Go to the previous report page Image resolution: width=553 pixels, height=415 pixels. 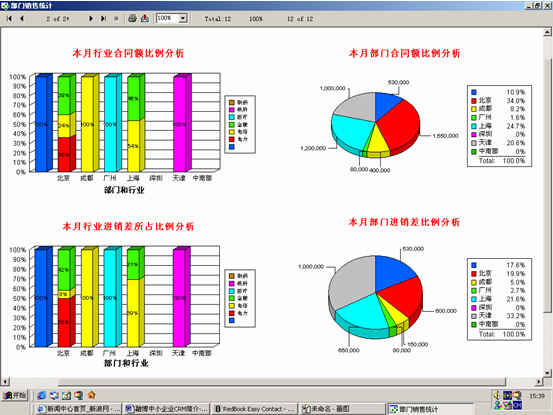(22, 19)
